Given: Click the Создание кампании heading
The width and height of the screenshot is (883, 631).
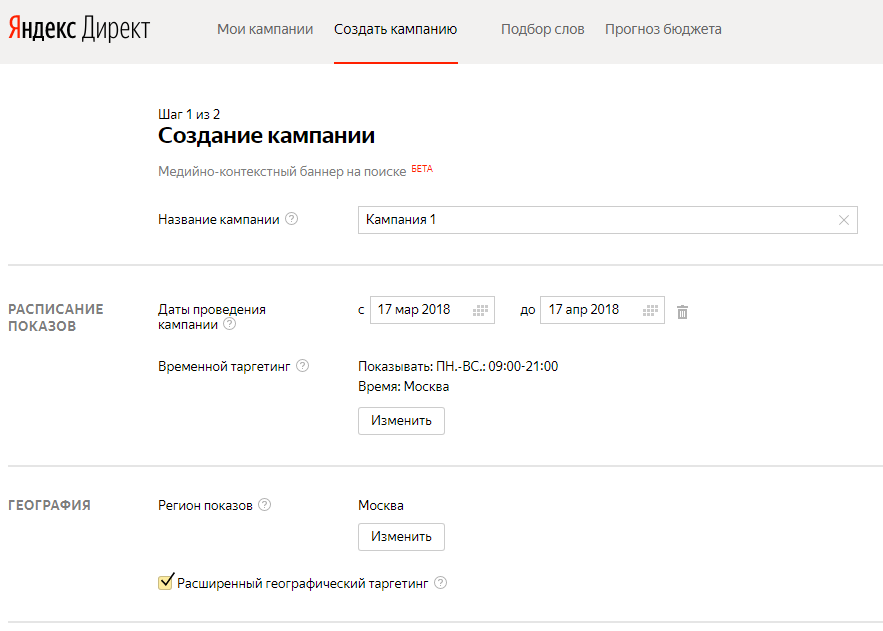Looking at the screenshot, I should pos(267,136).
